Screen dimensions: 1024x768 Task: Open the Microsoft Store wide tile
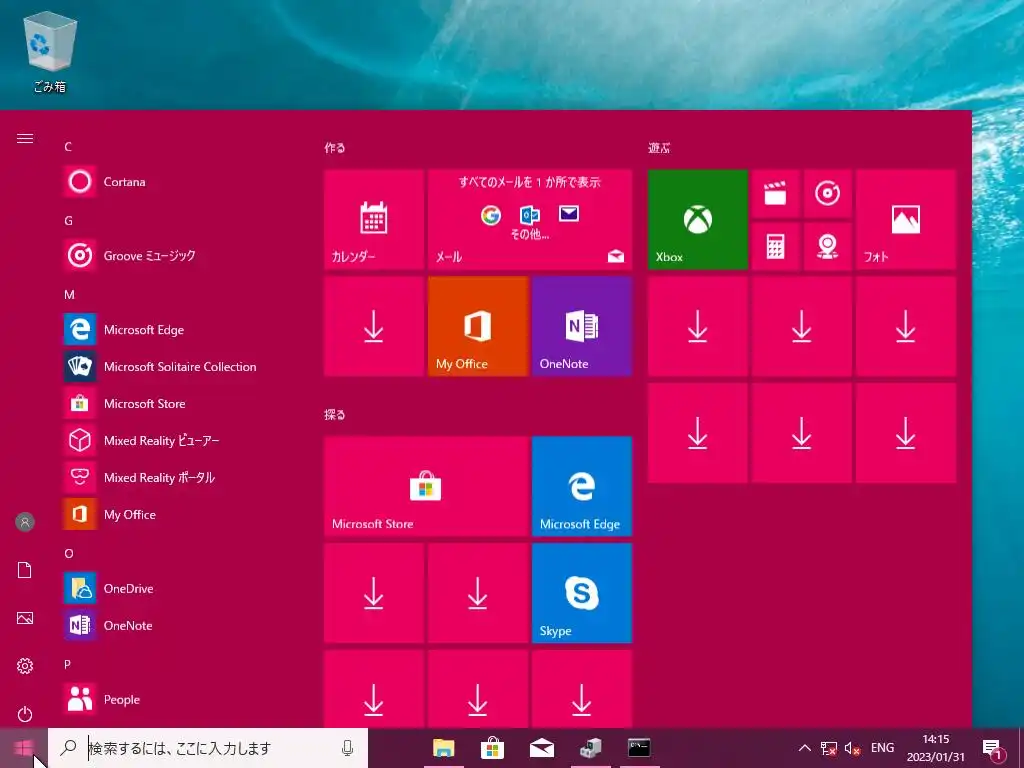(426, 486)
